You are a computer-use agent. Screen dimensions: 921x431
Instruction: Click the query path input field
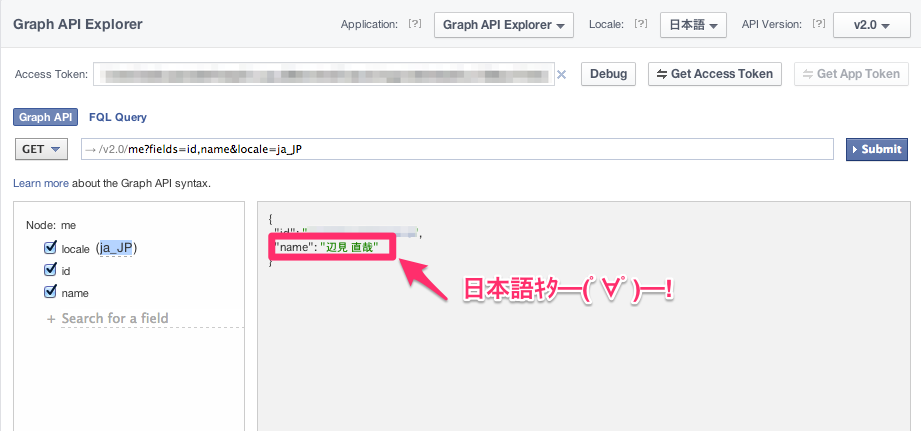[458, 149]
